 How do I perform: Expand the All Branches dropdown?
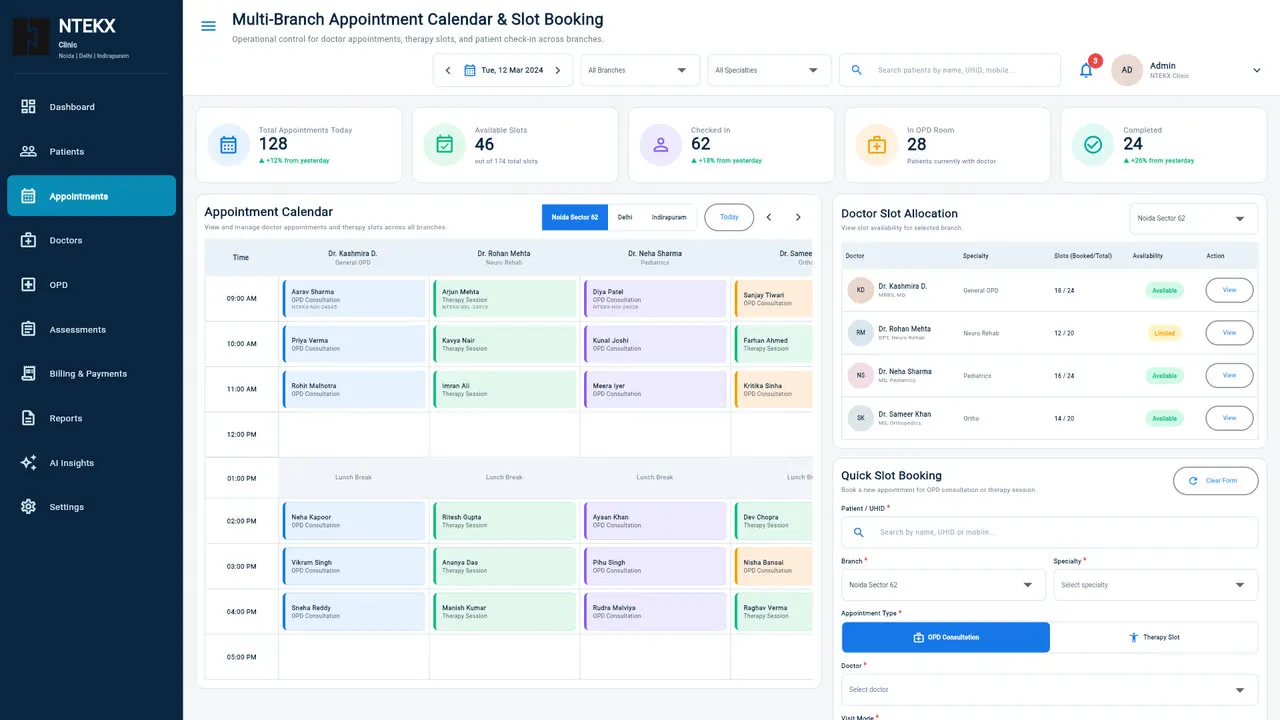pos(640,70)
